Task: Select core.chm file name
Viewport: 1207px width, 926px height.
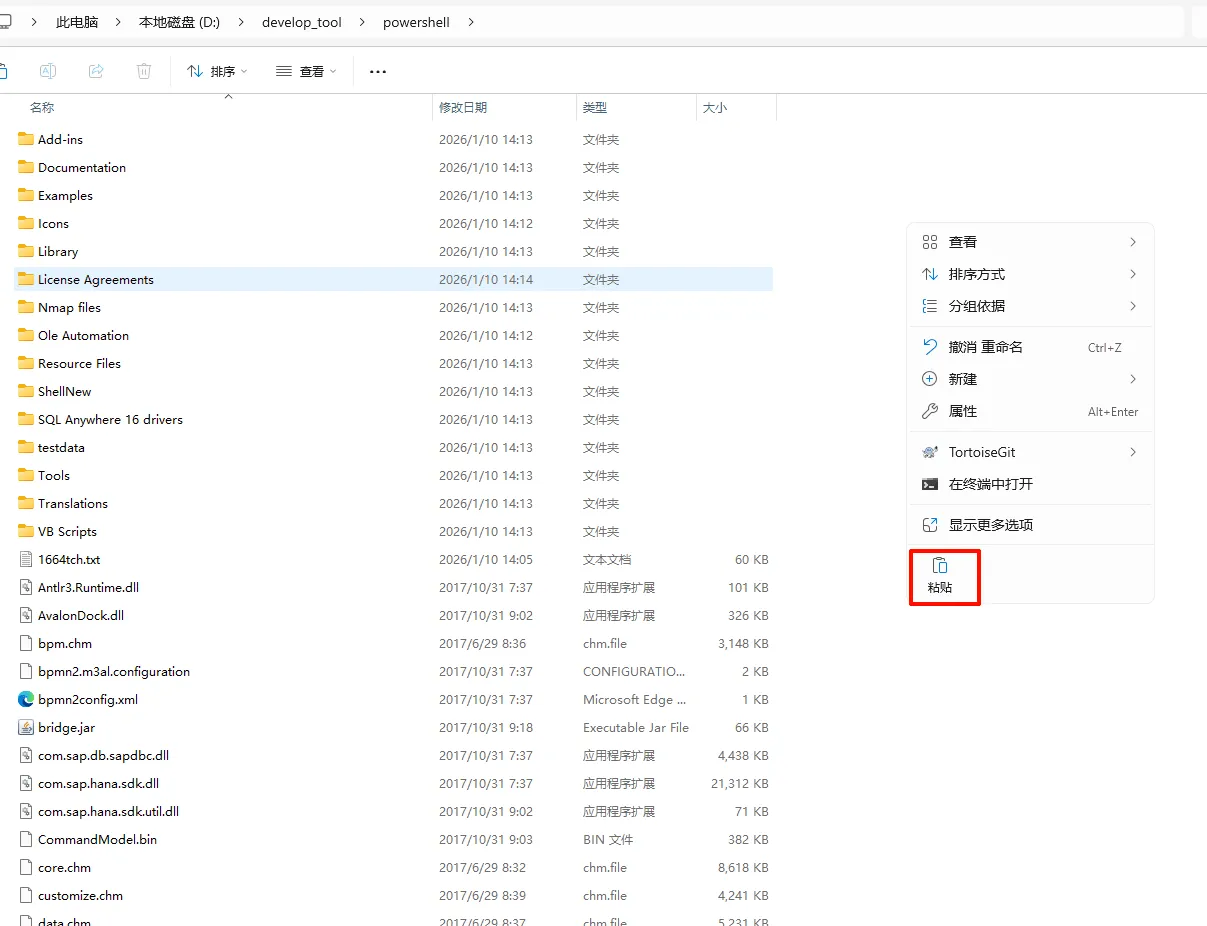Action: 65,867
